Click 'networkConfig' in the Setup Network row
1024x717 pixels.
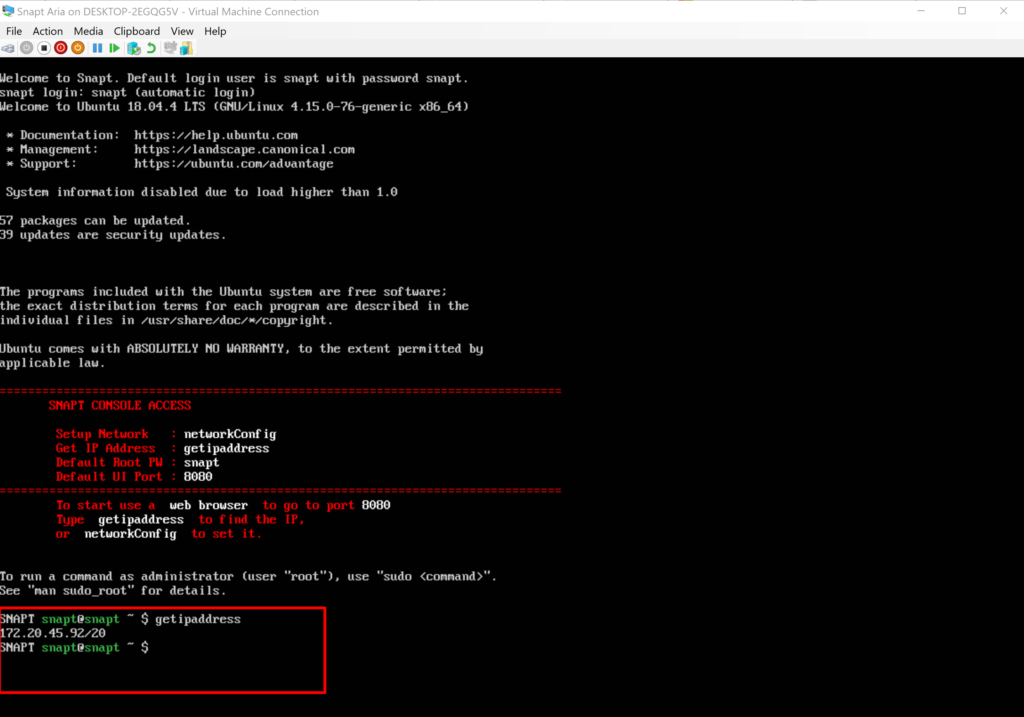point(230,434)
